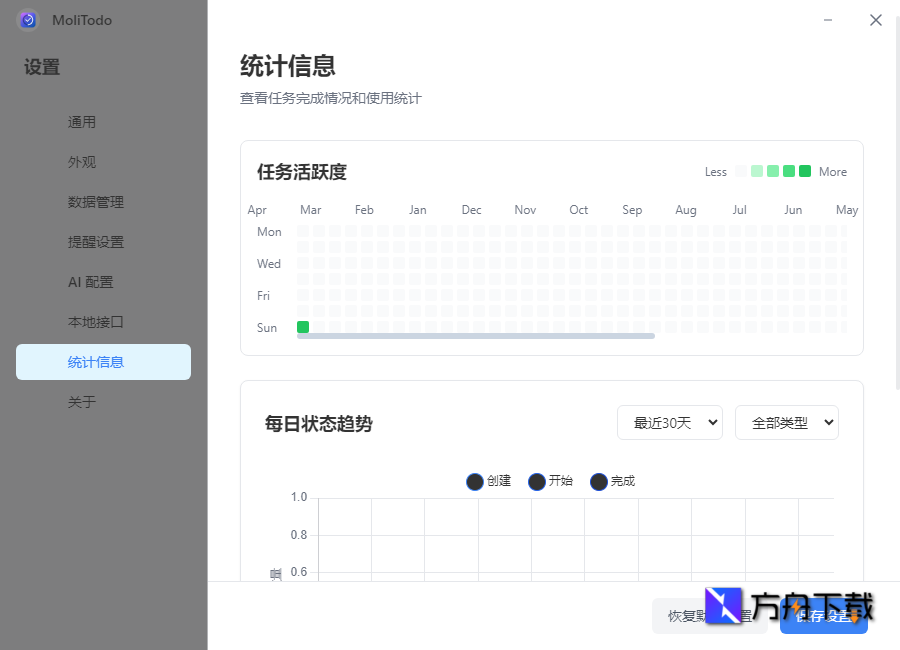Open the 数据管理 settings section

[103, 201]
